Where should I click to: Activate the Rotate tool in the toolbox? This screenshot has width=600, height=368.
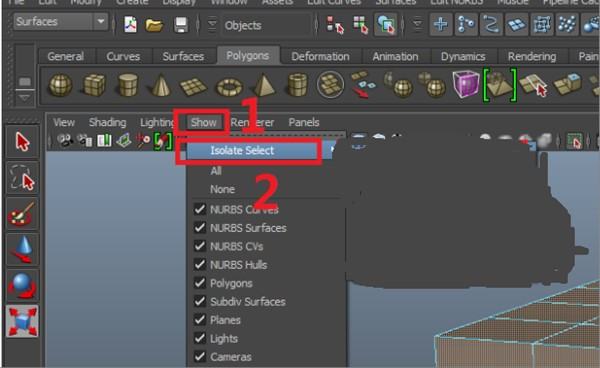(x=22, y=285)
